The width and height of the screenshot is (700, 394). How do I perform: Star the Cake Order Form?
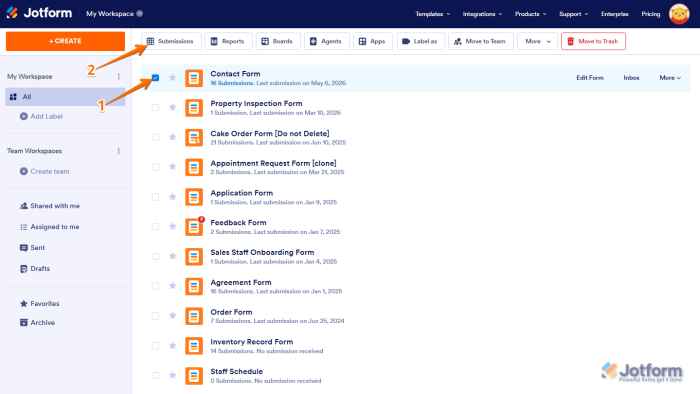[x=173, y=137]
